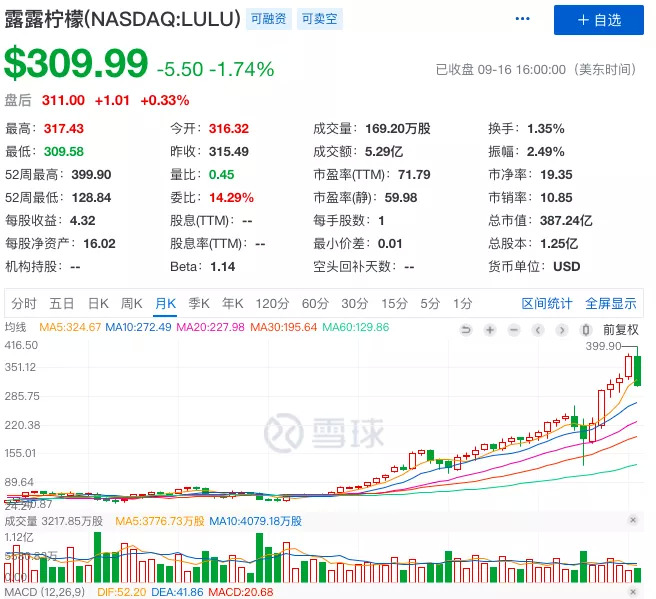Click the MA5:324.67 moving average label

70,327
